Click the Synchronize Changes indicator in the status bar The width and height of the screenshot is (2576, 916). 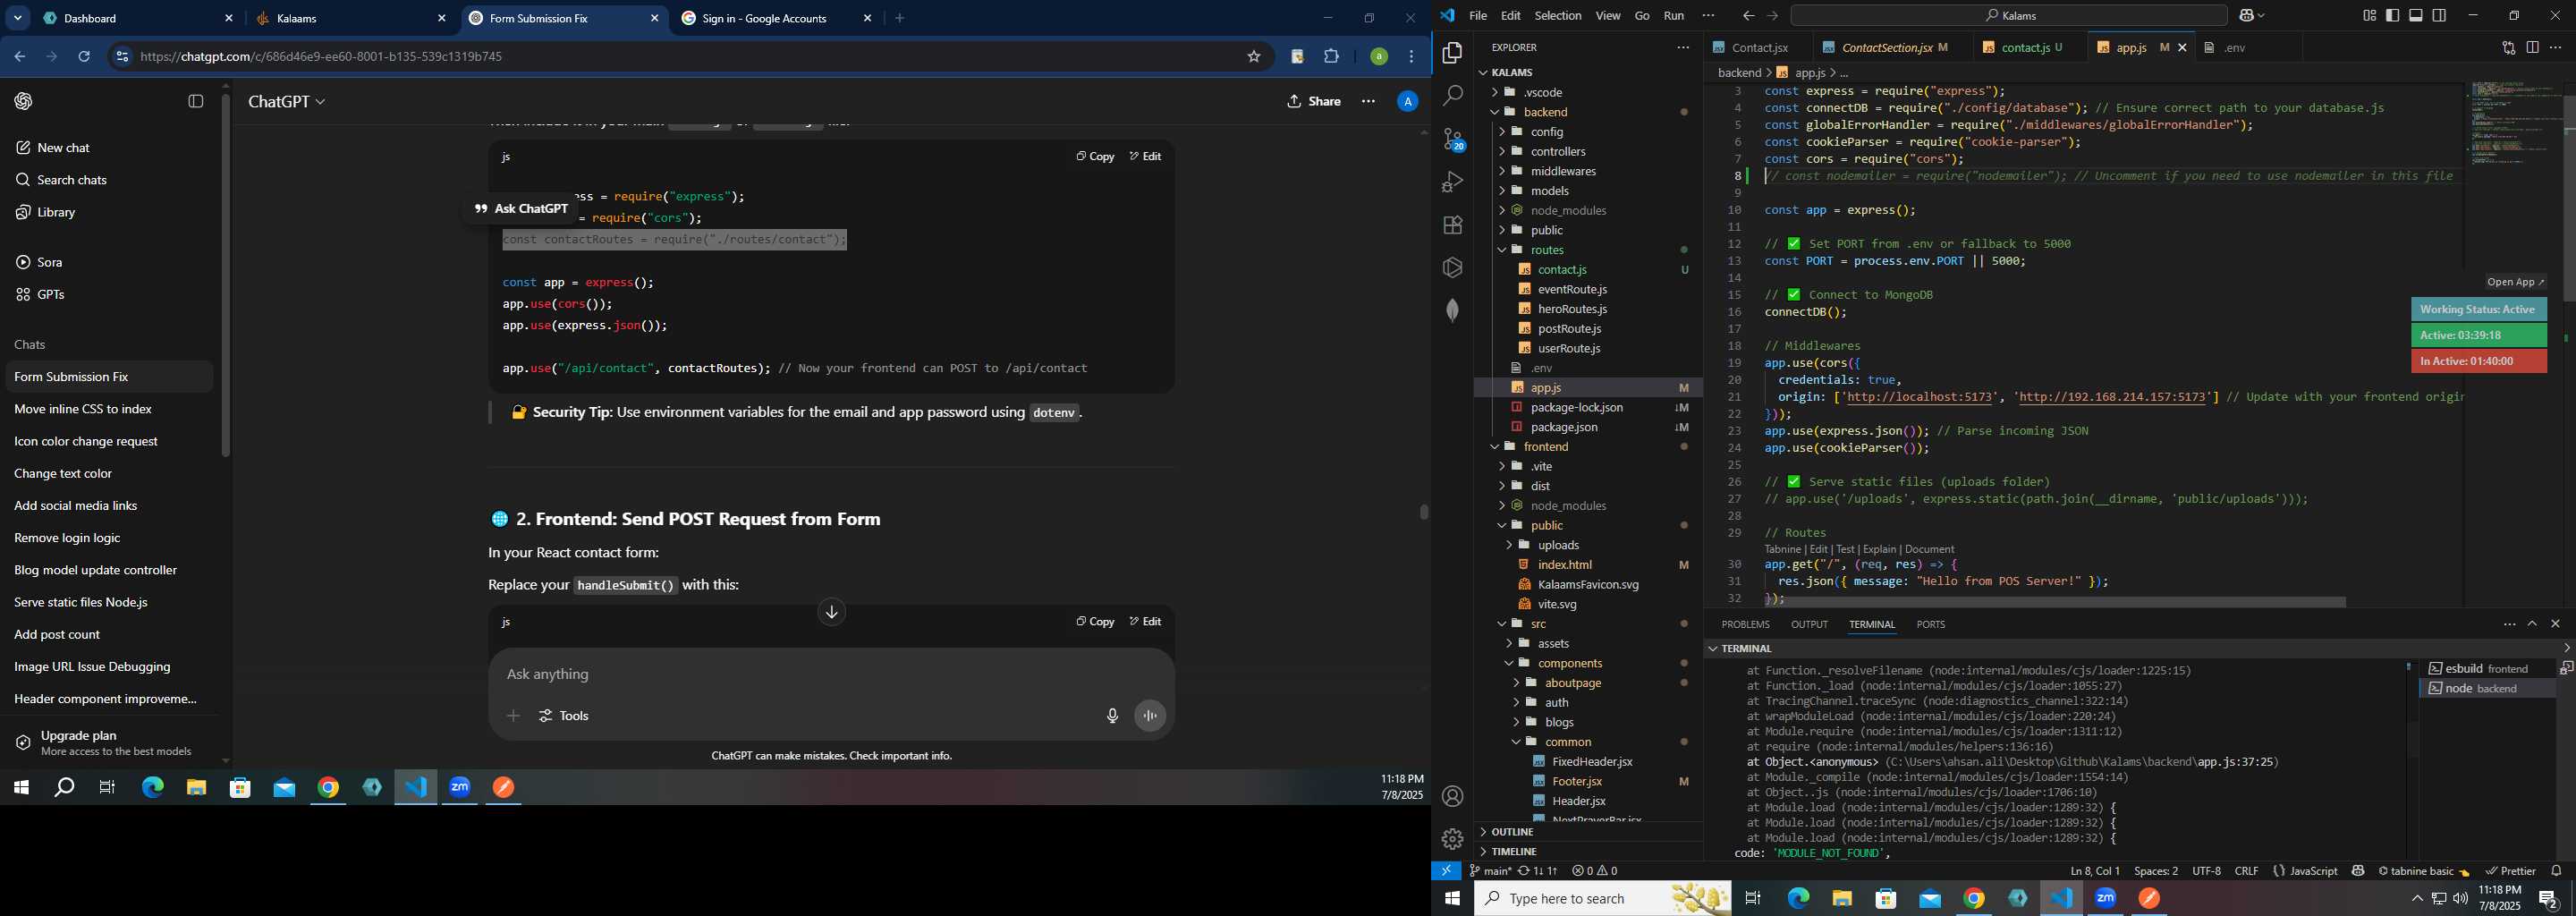[1537, 871]
